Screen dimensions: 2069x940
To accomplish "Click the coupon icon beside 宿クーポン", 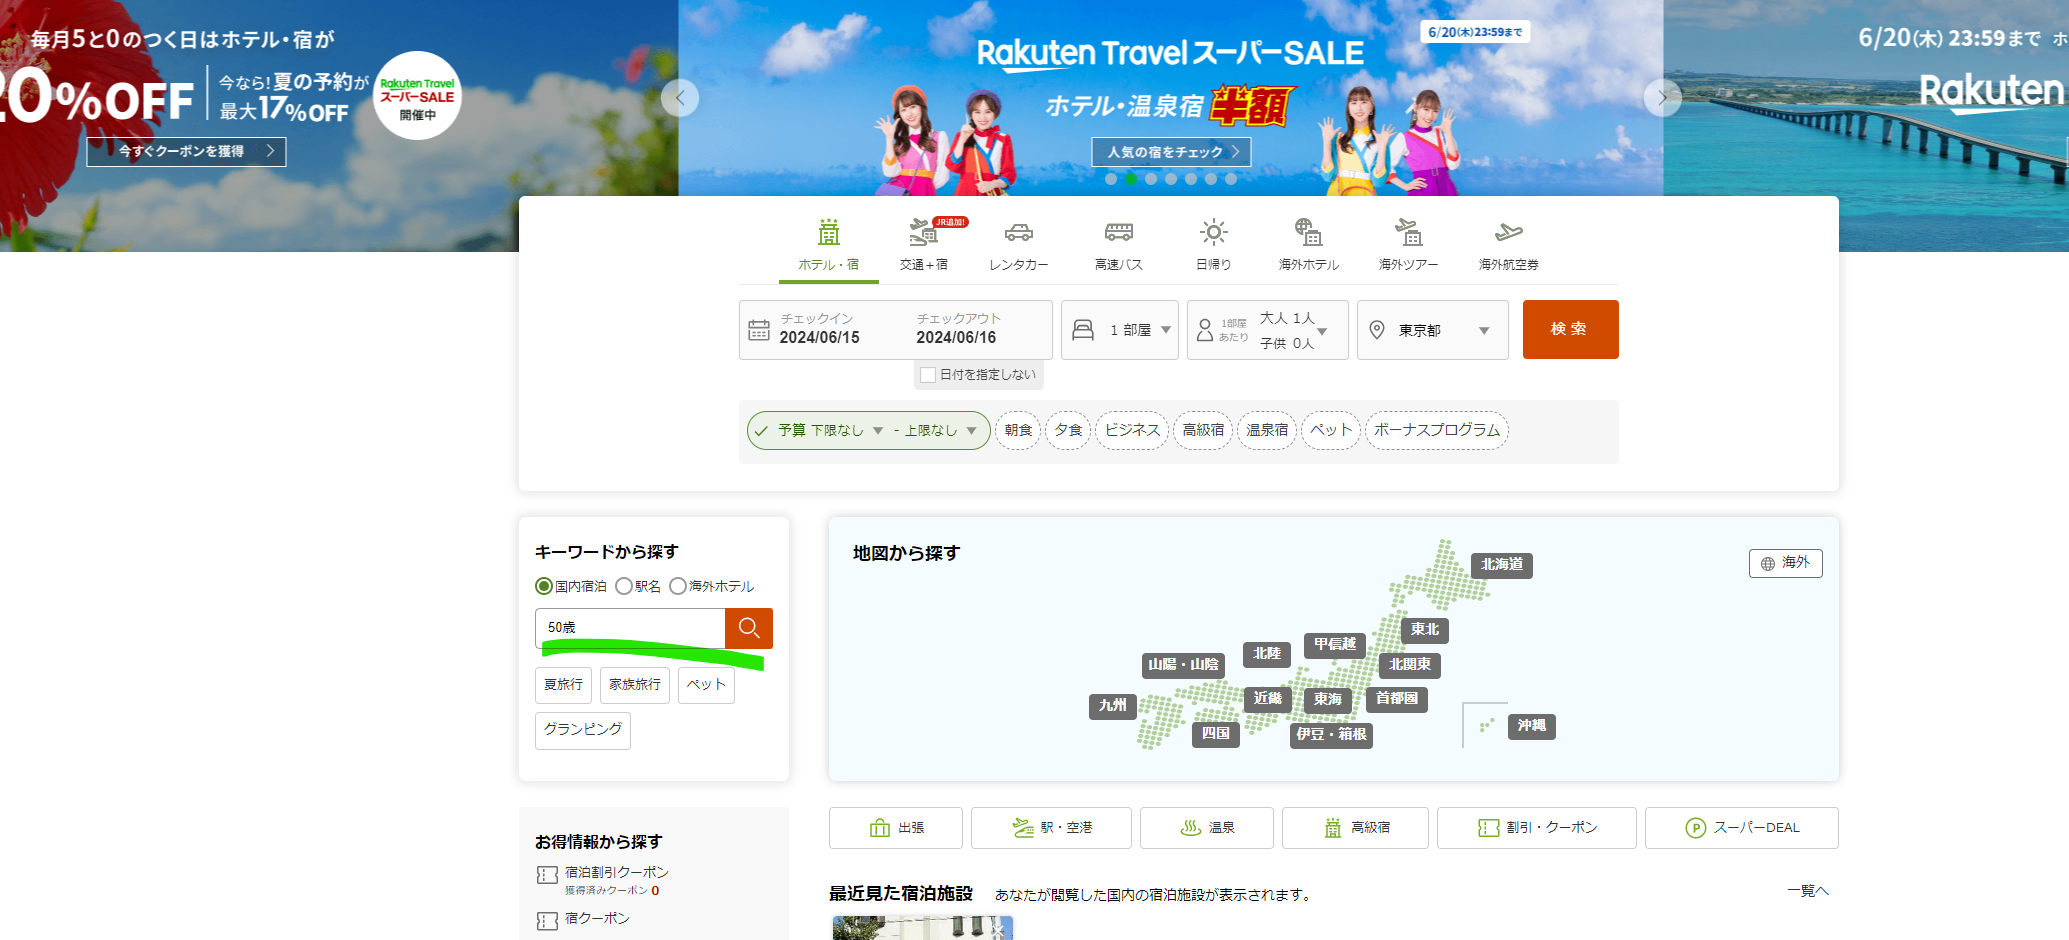I will tap(547, 921).
